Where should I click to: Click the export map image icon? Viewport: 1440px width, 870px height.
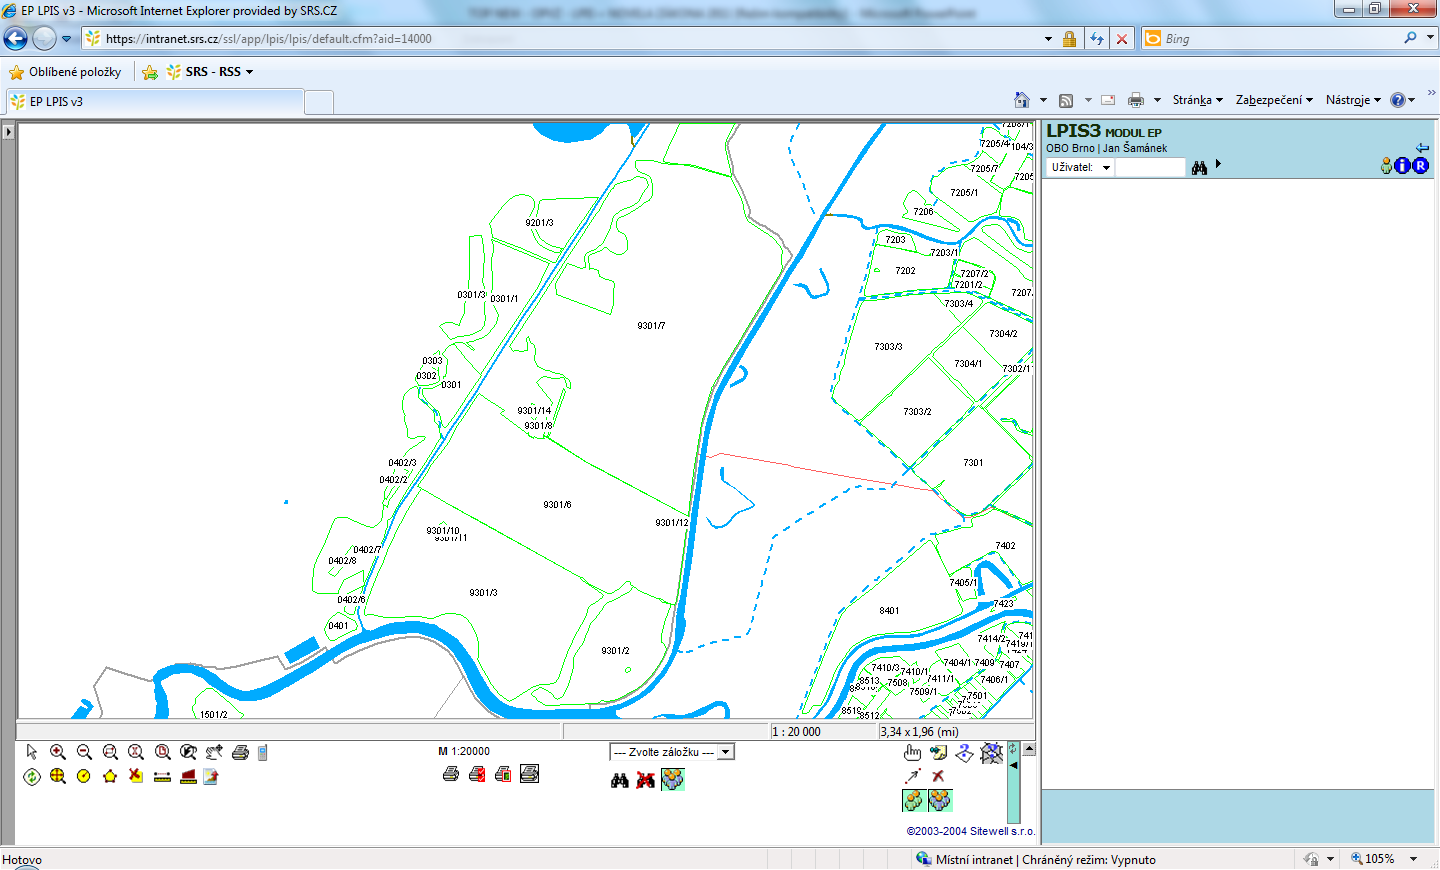[x=211, y=776]
